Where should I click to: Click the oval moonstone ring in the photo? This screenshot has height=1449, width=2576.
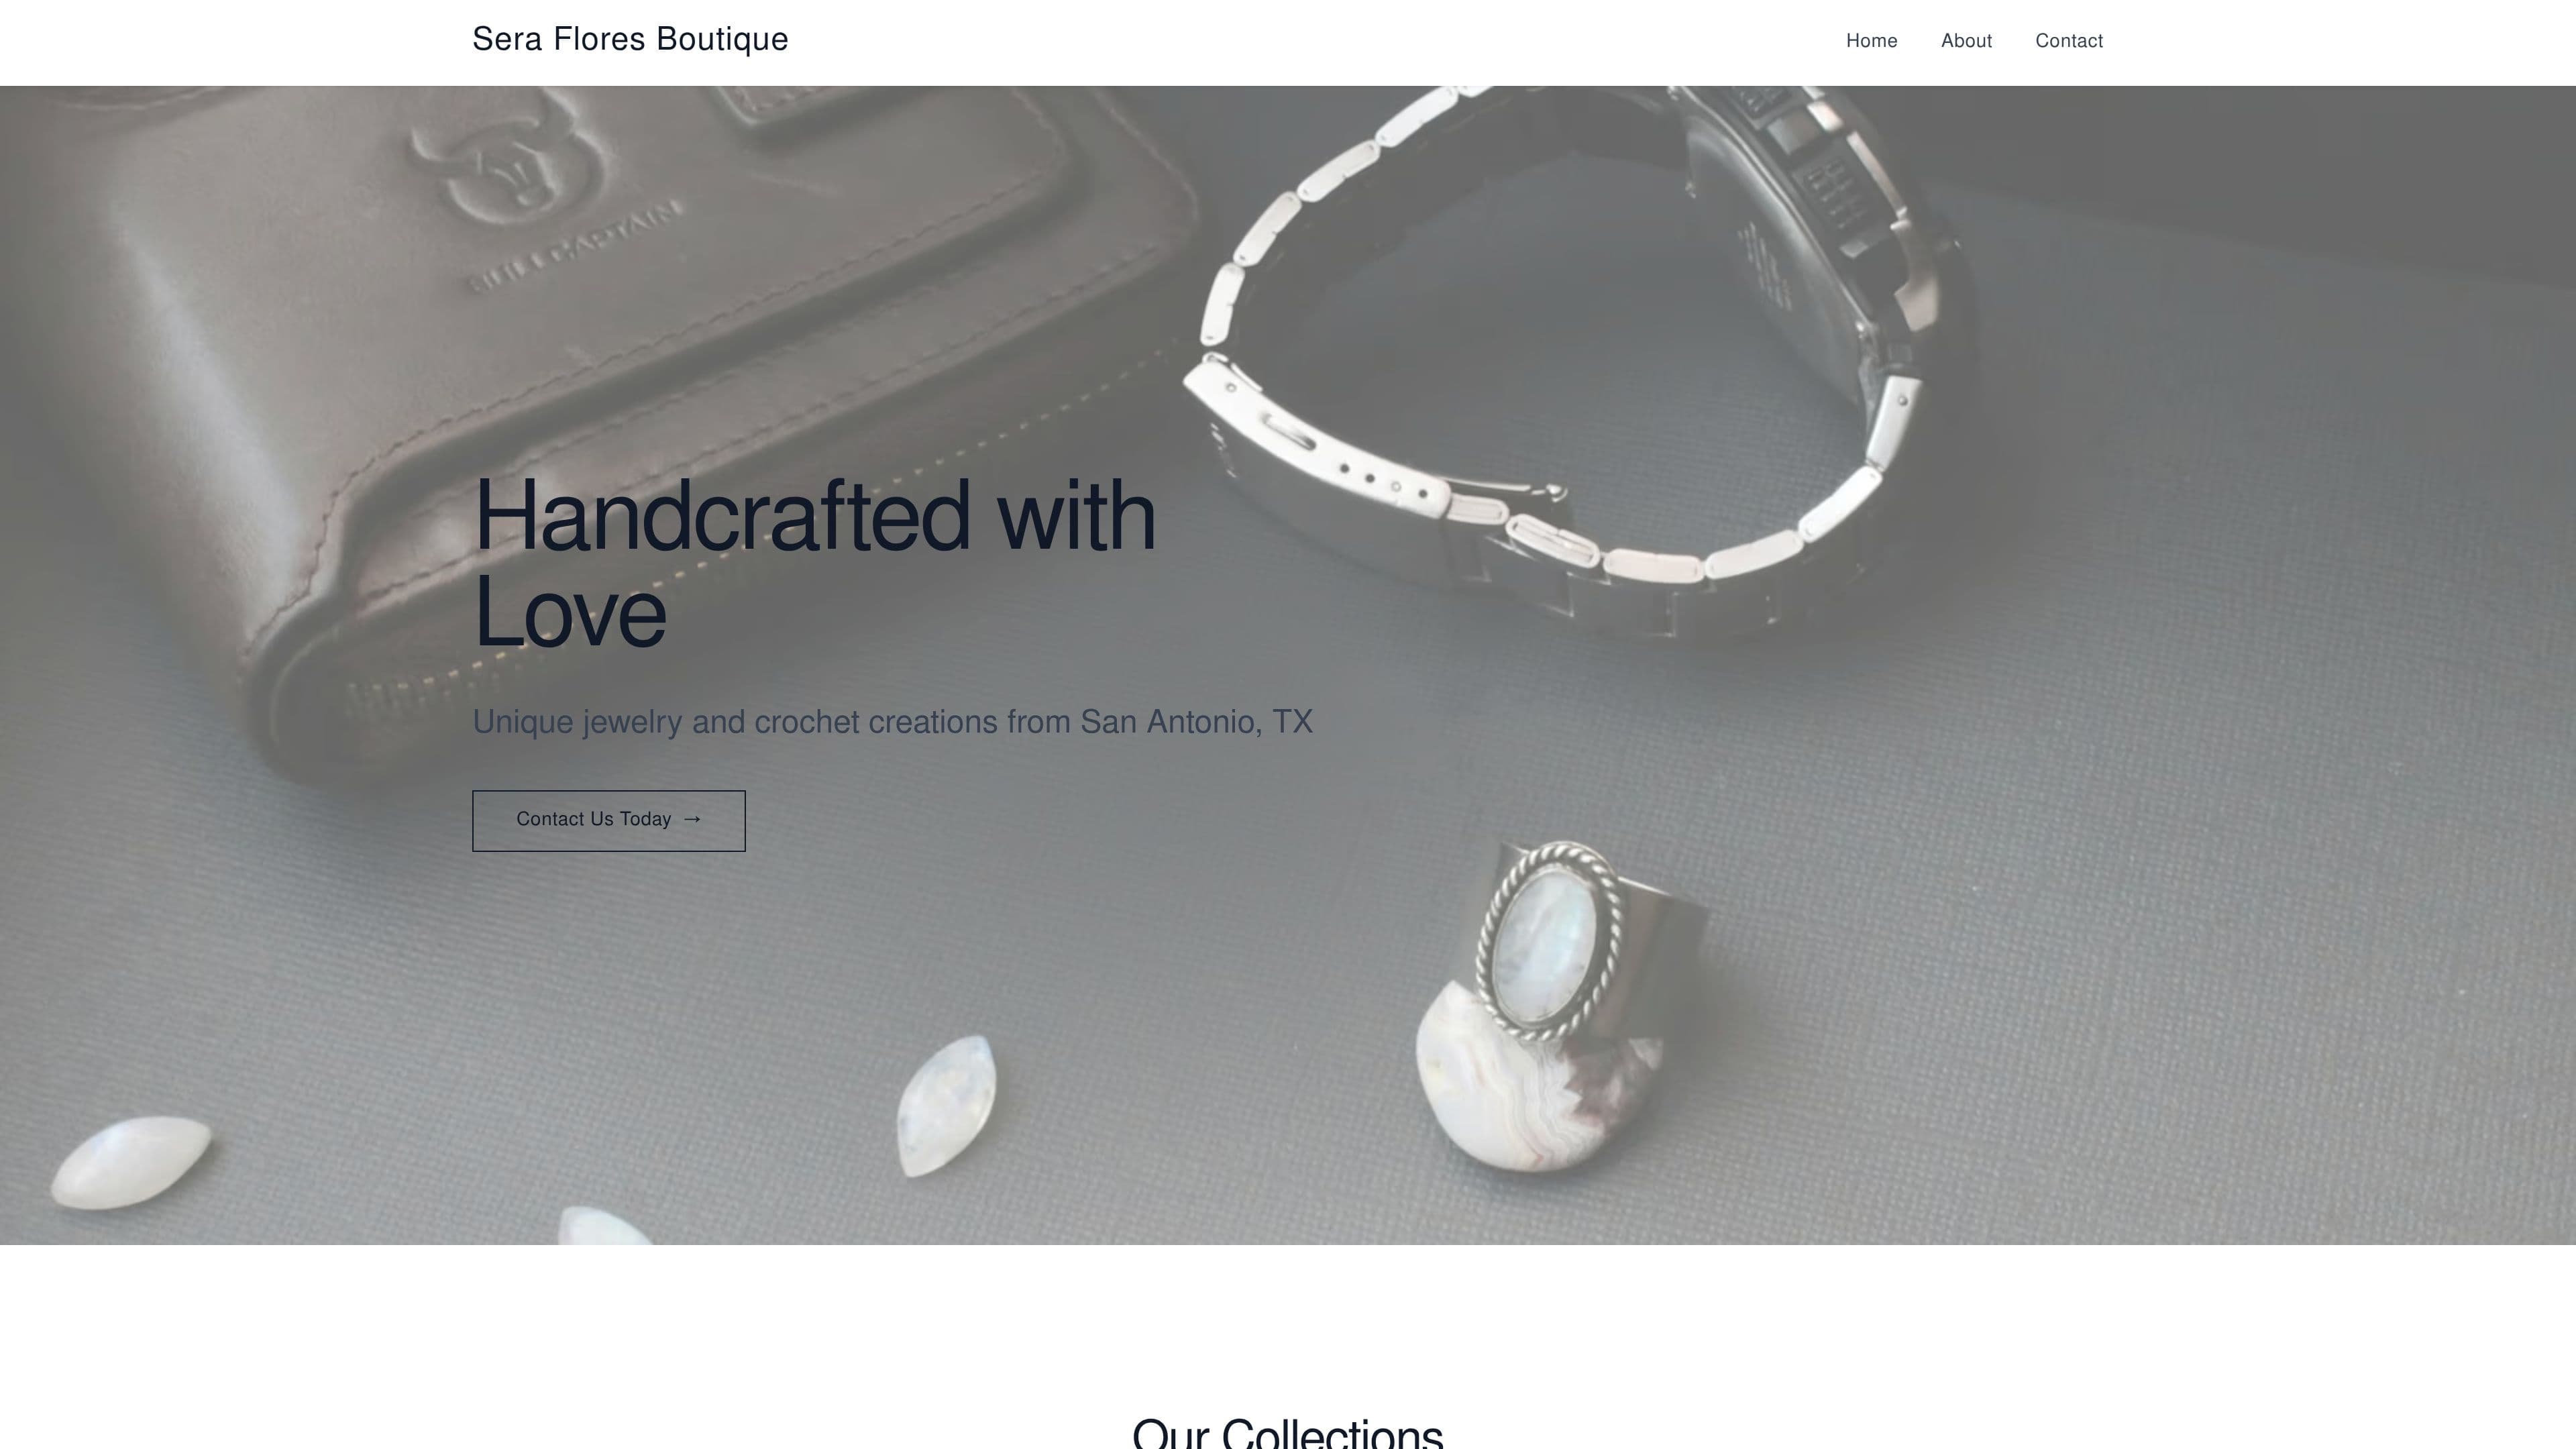click(x=1548, y=940)
